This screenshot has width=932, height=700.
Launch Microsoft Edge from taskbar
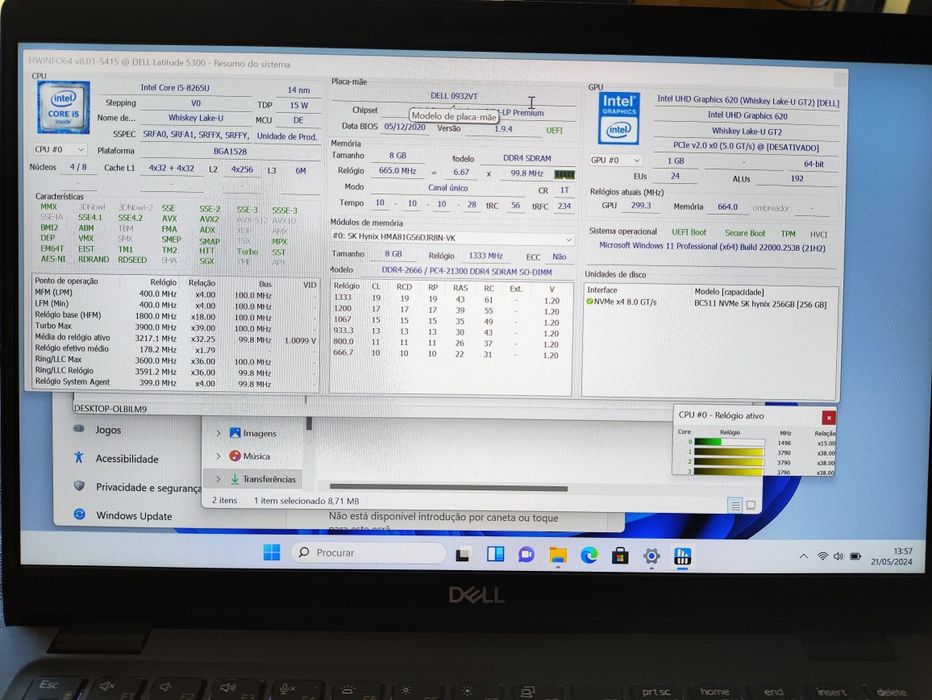pyautogui.click(x=589, y=556)
